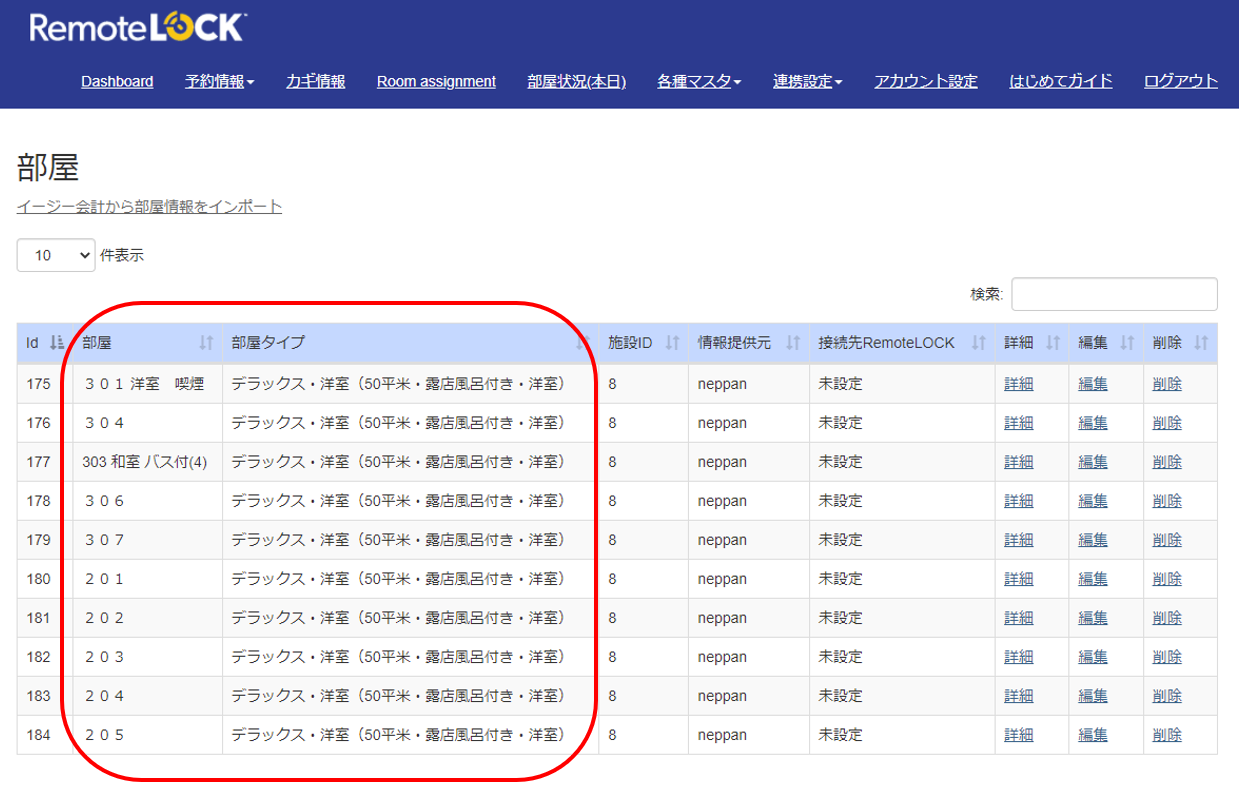This screenshot has width=1239, height=787.
Task: Open 部屋状況(本日) from navigation
Action: point(577,81)
